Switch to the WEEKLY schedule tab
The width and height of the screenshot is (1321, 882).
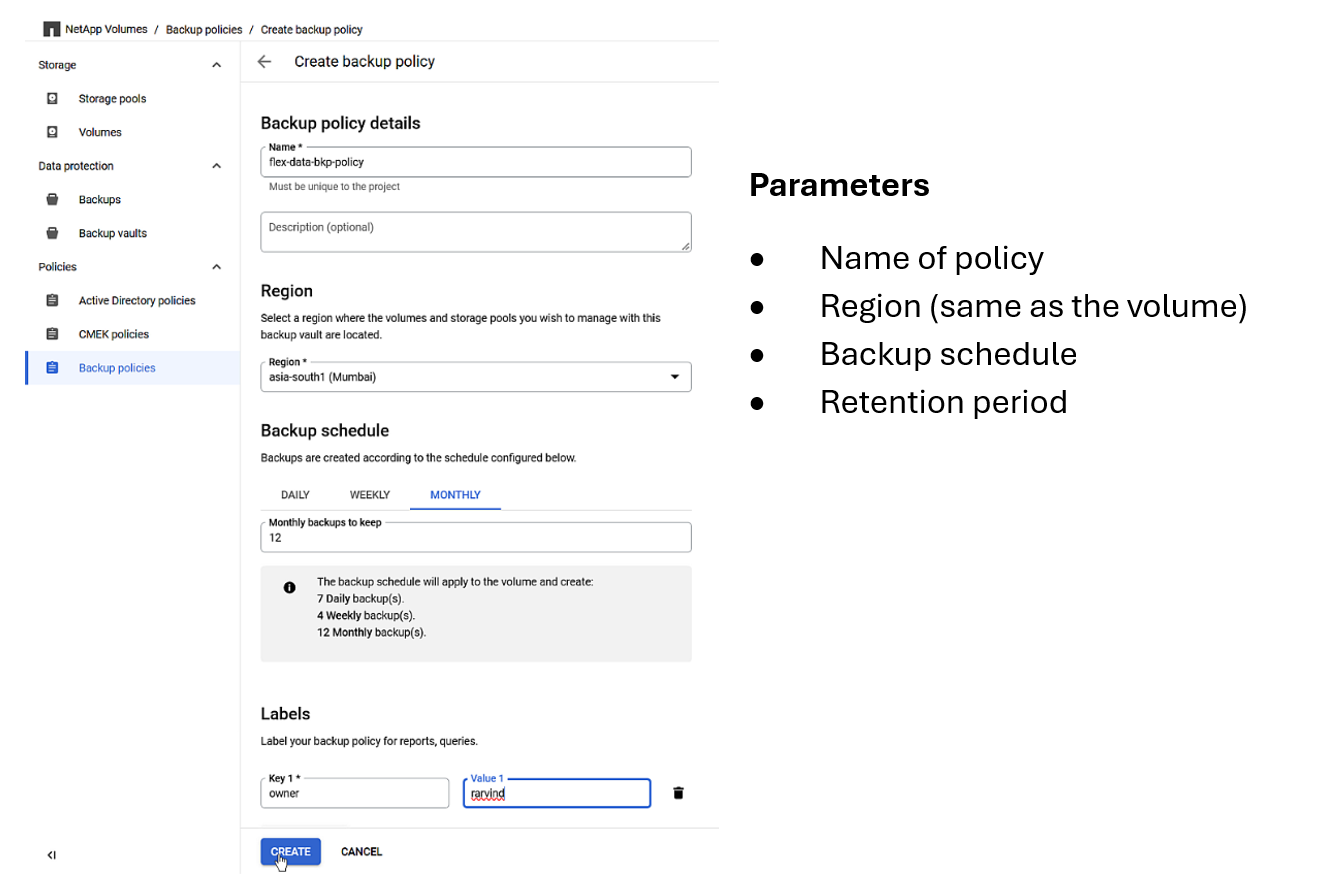tap(369, 495)
